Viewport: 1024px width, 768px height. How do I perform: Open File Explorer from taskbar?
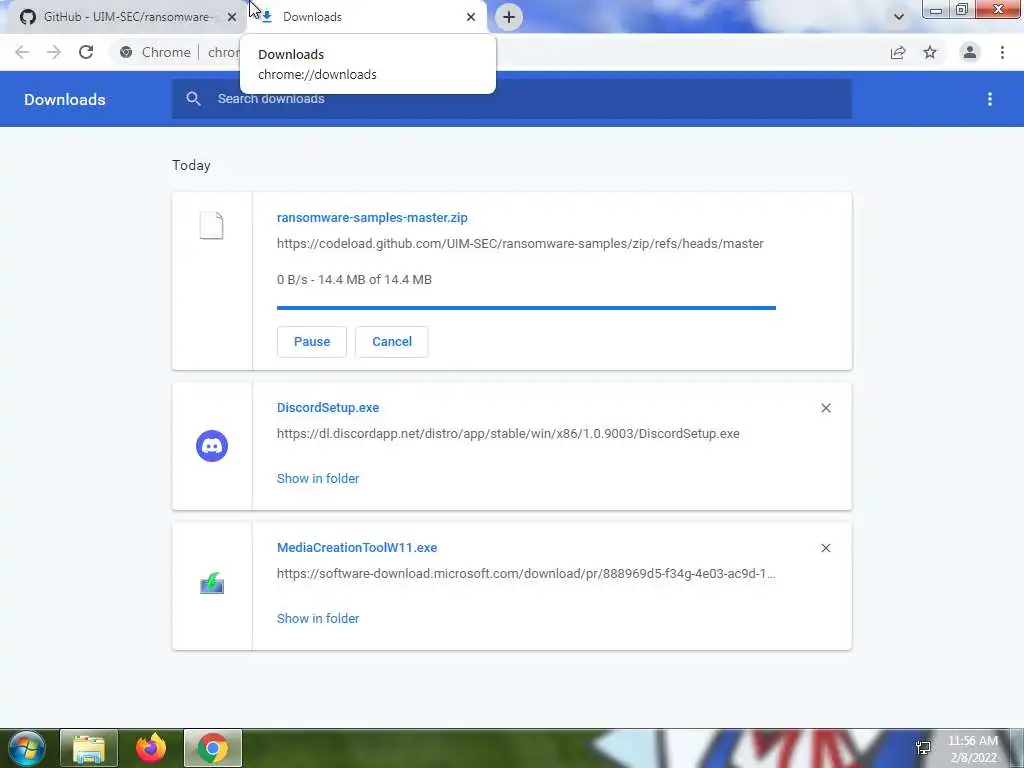click(x=89, y=748)
